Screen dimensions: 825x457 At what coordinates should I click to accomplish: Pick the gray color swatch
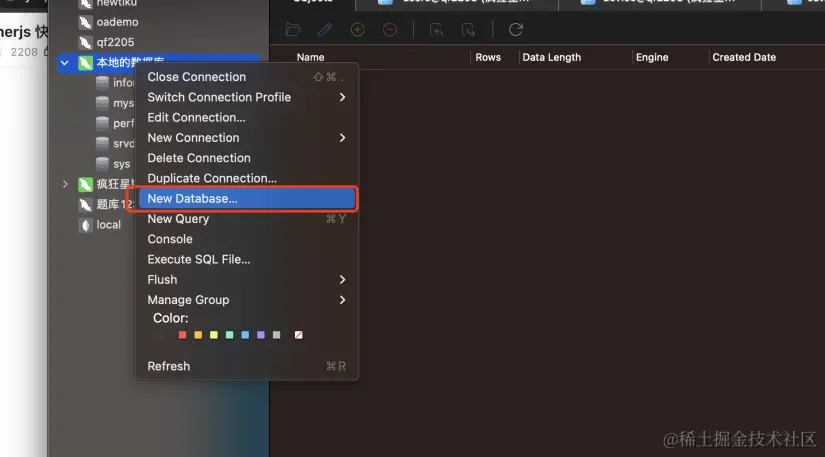277,335
